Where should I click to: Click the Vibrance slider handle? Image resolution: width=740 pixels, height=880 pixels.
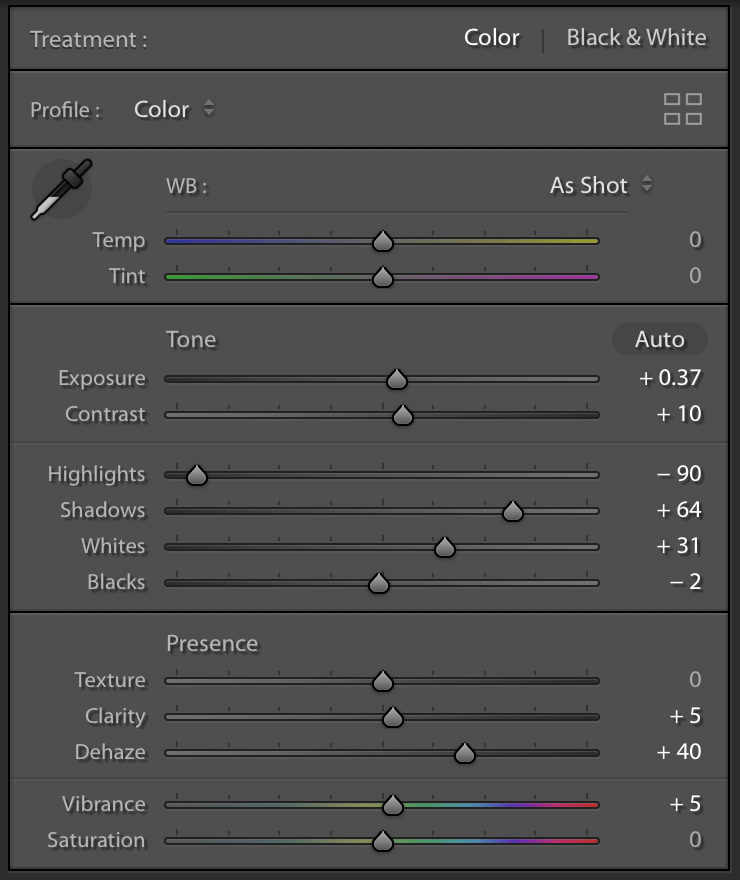393,804
